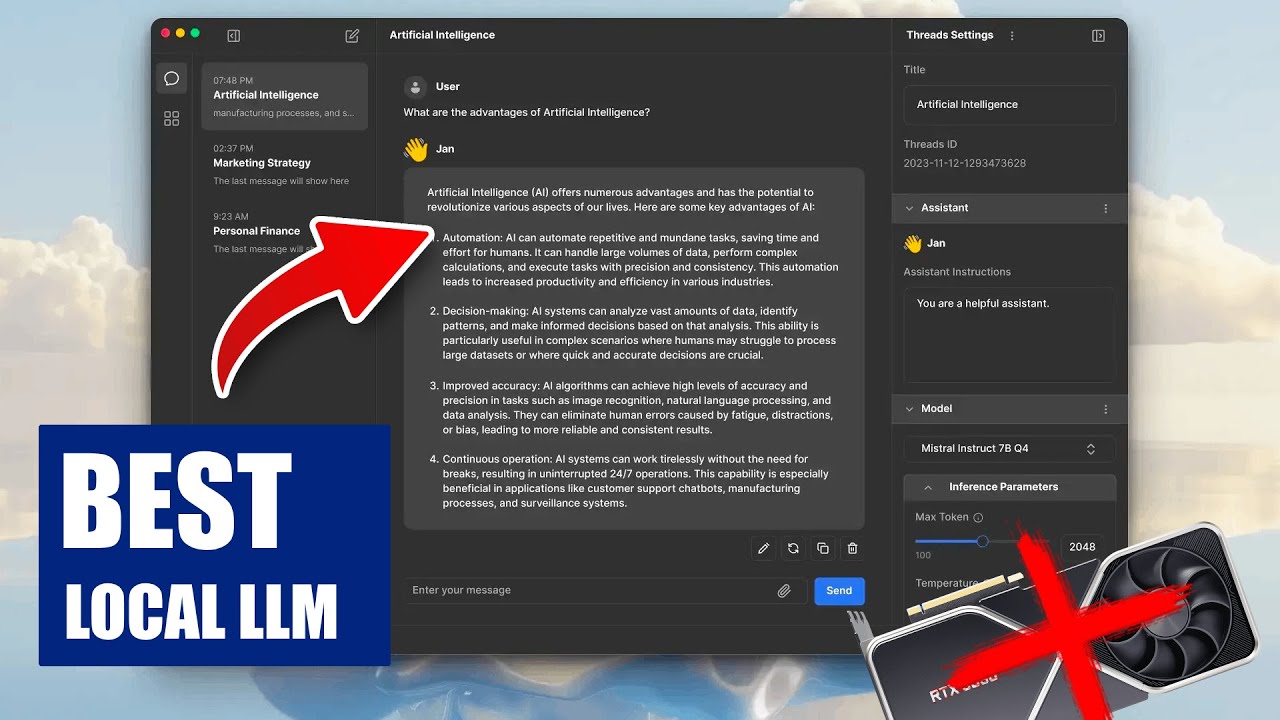Click the Threads ID 2023-11-12-1293473628 text
The image size is (1280, 720).
(964, 163)
